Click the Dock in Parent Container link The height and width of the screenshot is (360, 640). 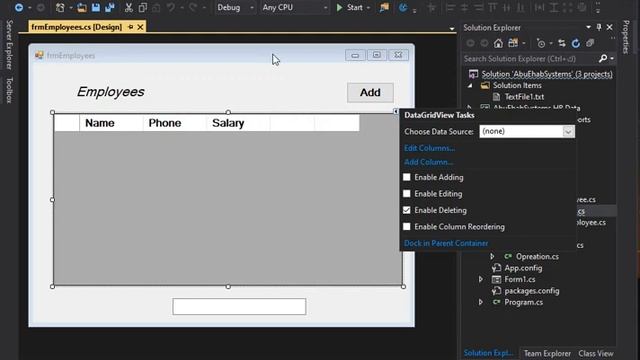pos(446,243)
